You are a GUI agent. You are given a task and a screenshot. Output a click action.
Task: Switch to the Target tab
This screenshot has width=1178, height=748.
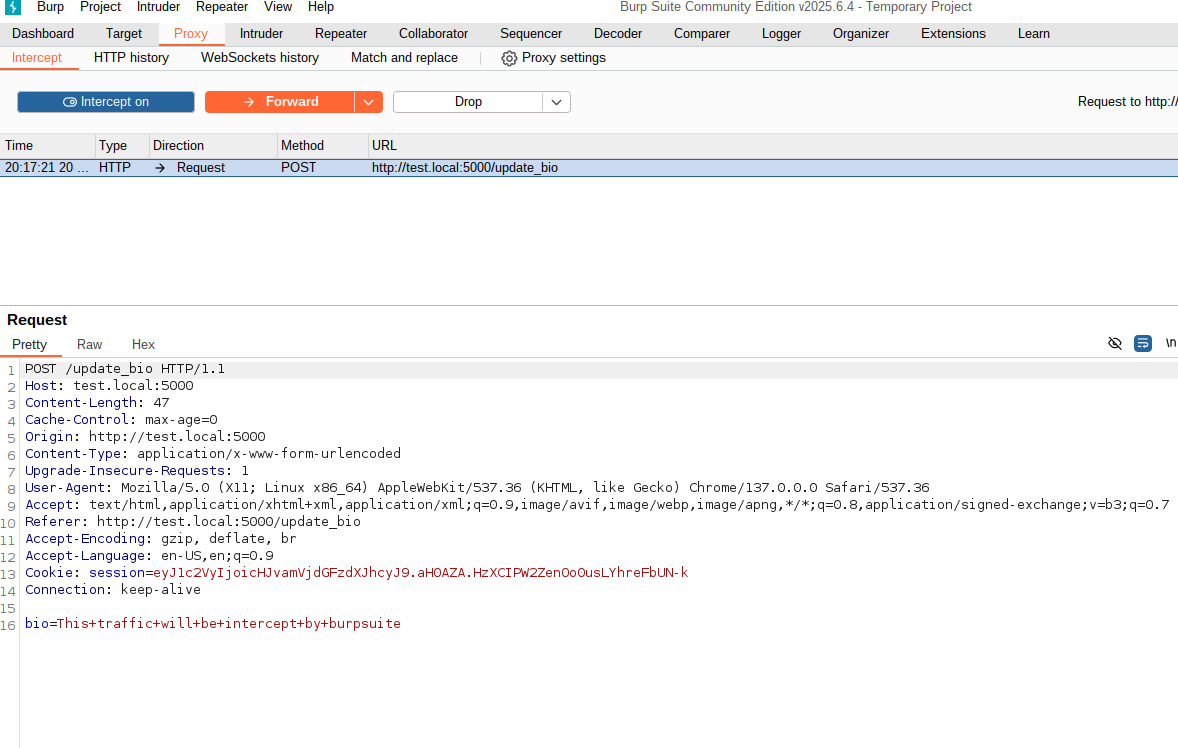[x=124, y=34]
